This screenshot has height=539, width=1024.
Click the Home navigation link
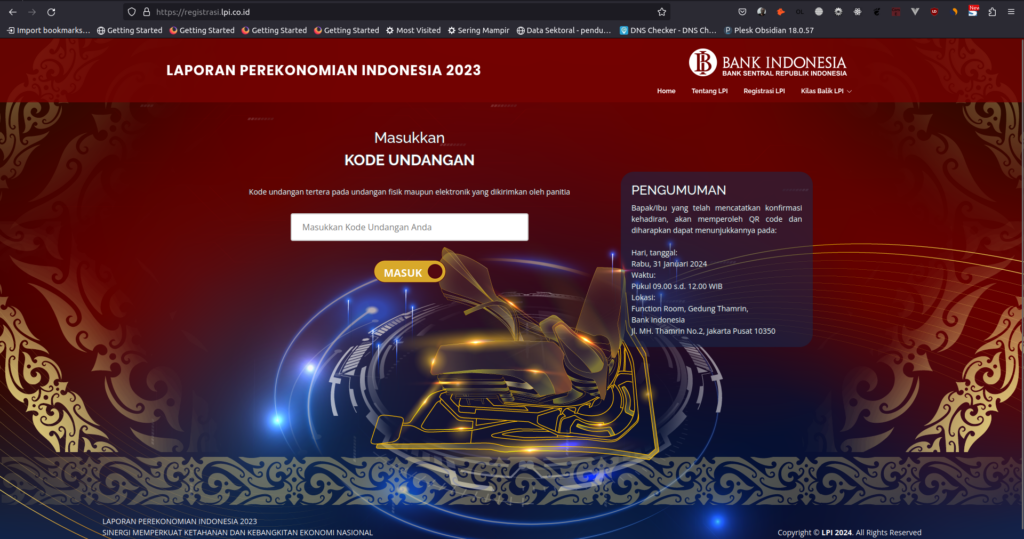666,91
